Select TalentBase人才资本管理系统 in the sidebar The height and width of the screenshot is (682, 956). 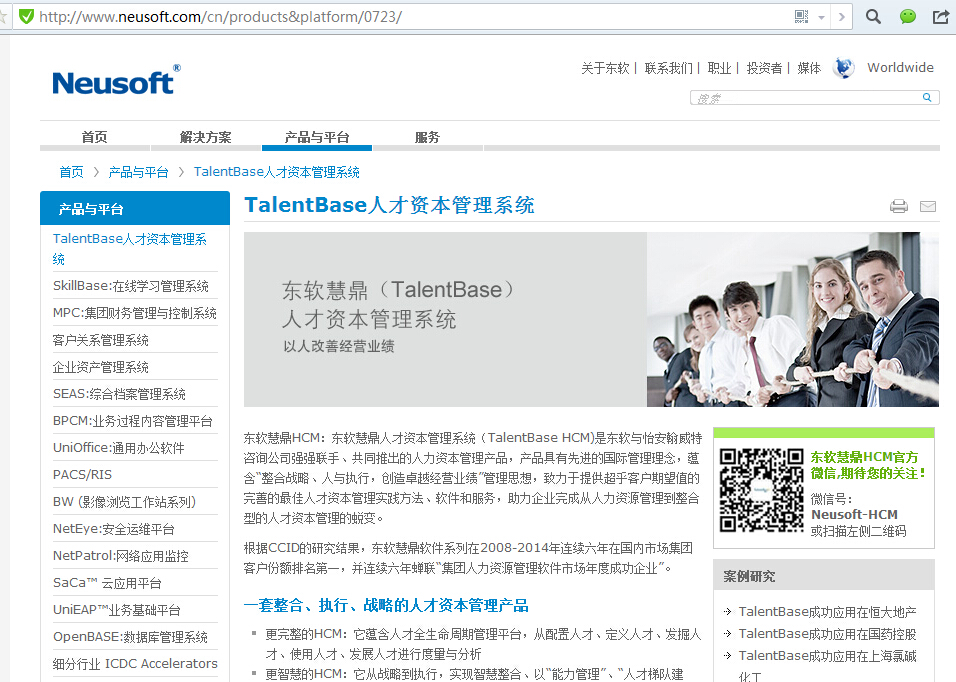pos(130,249)
